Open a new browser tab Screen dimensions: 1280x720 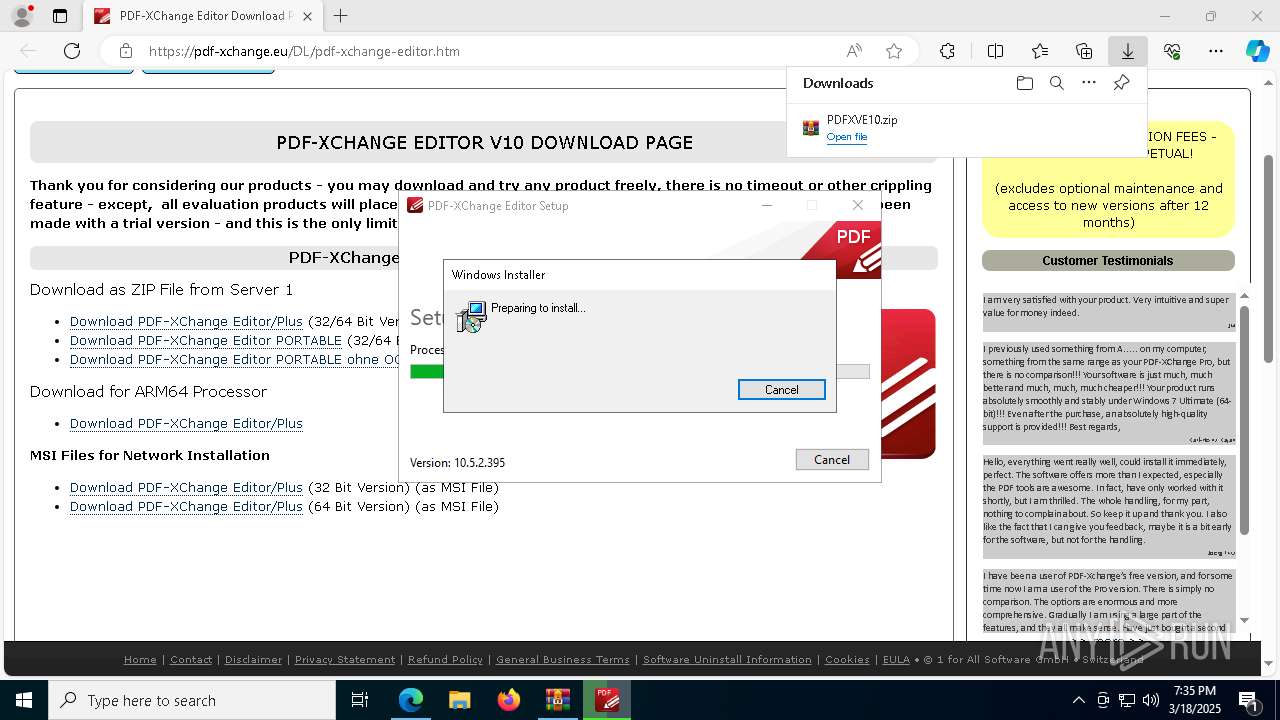341,16
